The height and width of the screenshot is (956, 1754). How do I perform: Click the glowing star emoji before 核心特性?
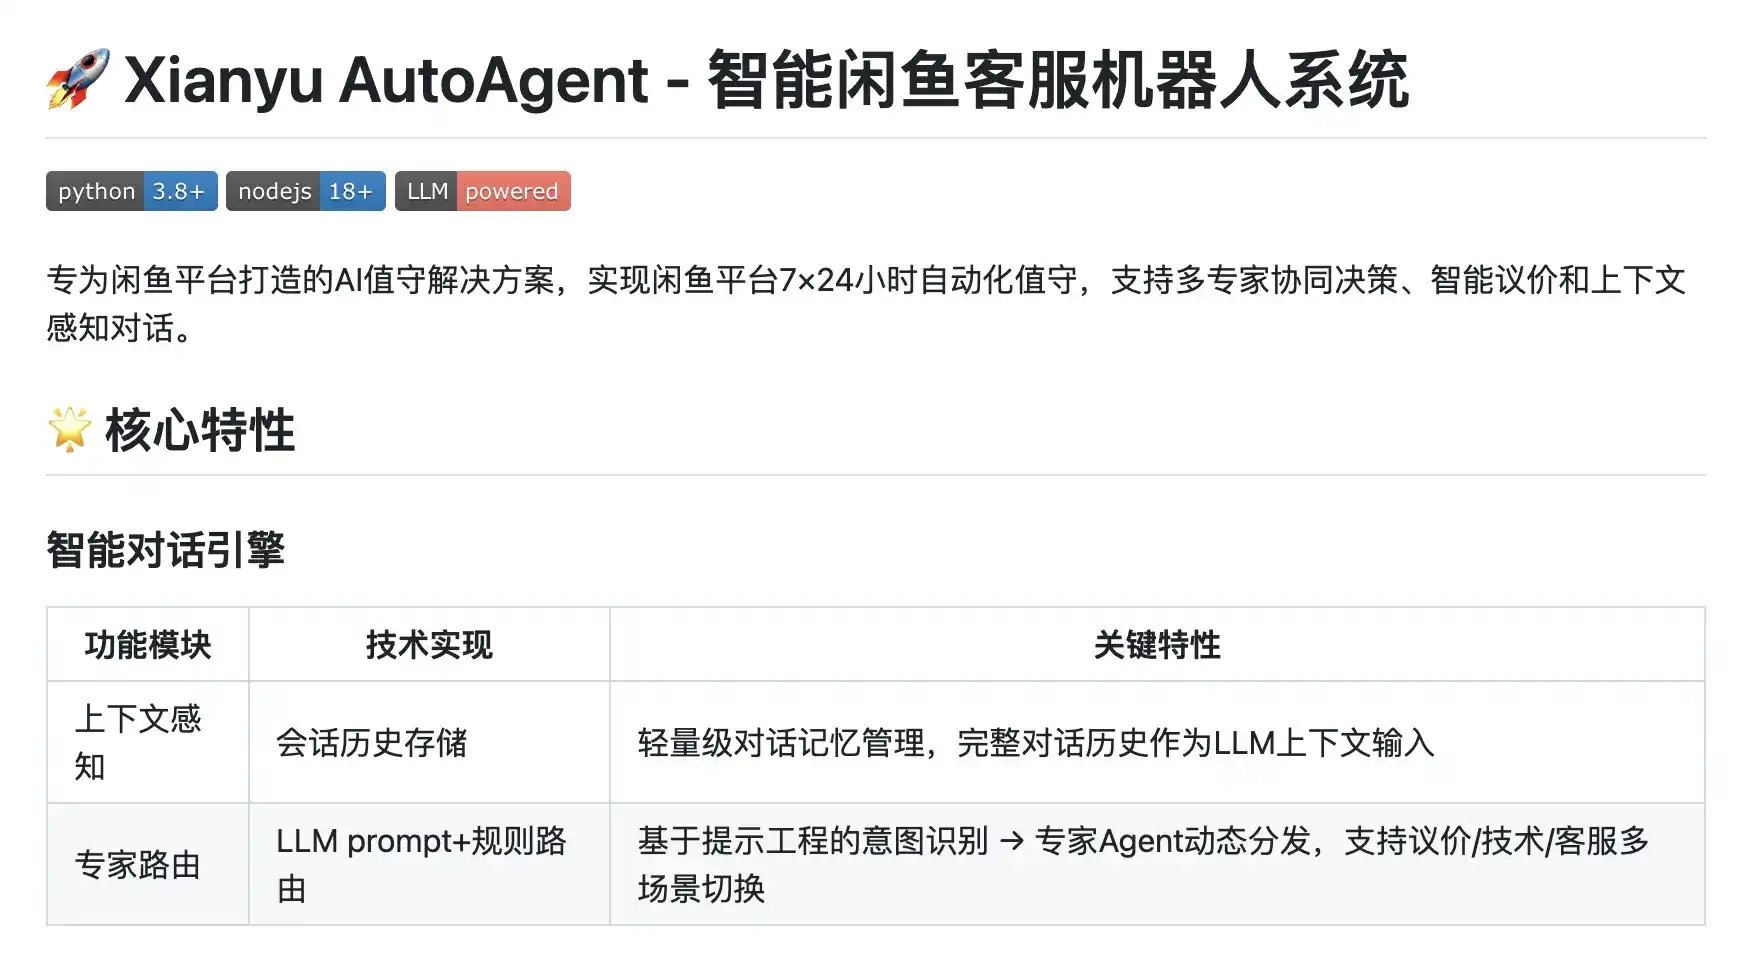(x=69, y=430)
